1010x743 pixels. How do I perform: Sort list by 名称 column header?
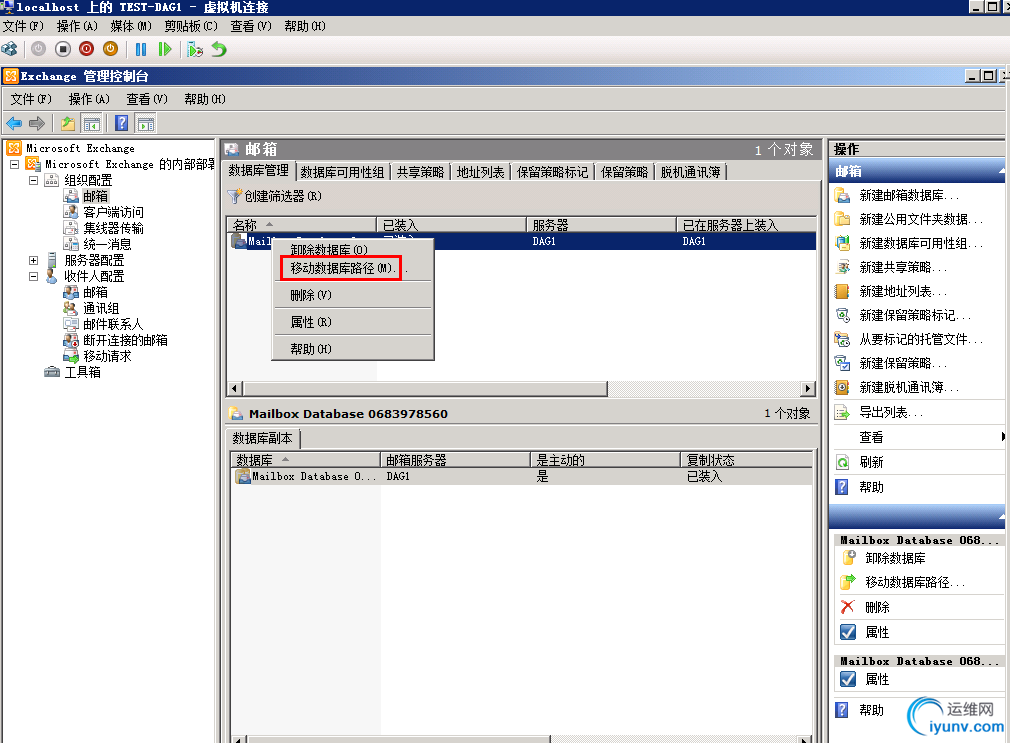301,225
